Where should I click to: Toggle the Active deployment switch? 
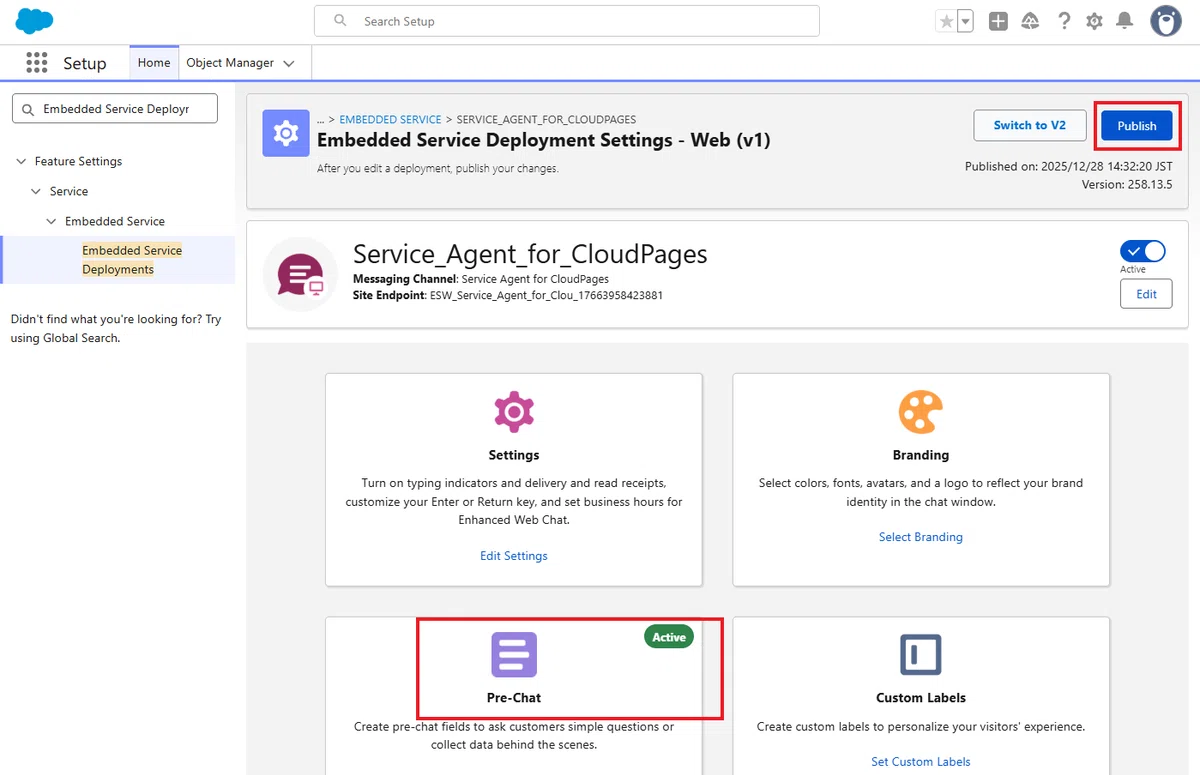point(1143,251)
